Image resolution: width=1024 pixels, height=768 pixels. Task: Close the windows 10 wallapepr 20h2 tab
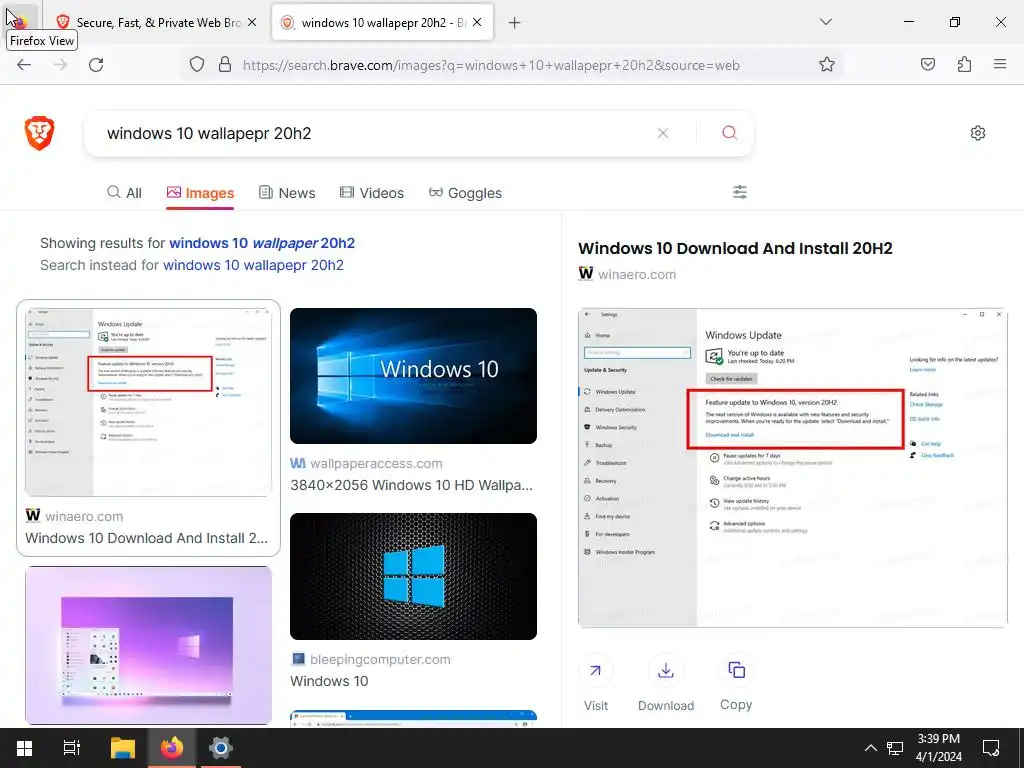pos(477,23)
